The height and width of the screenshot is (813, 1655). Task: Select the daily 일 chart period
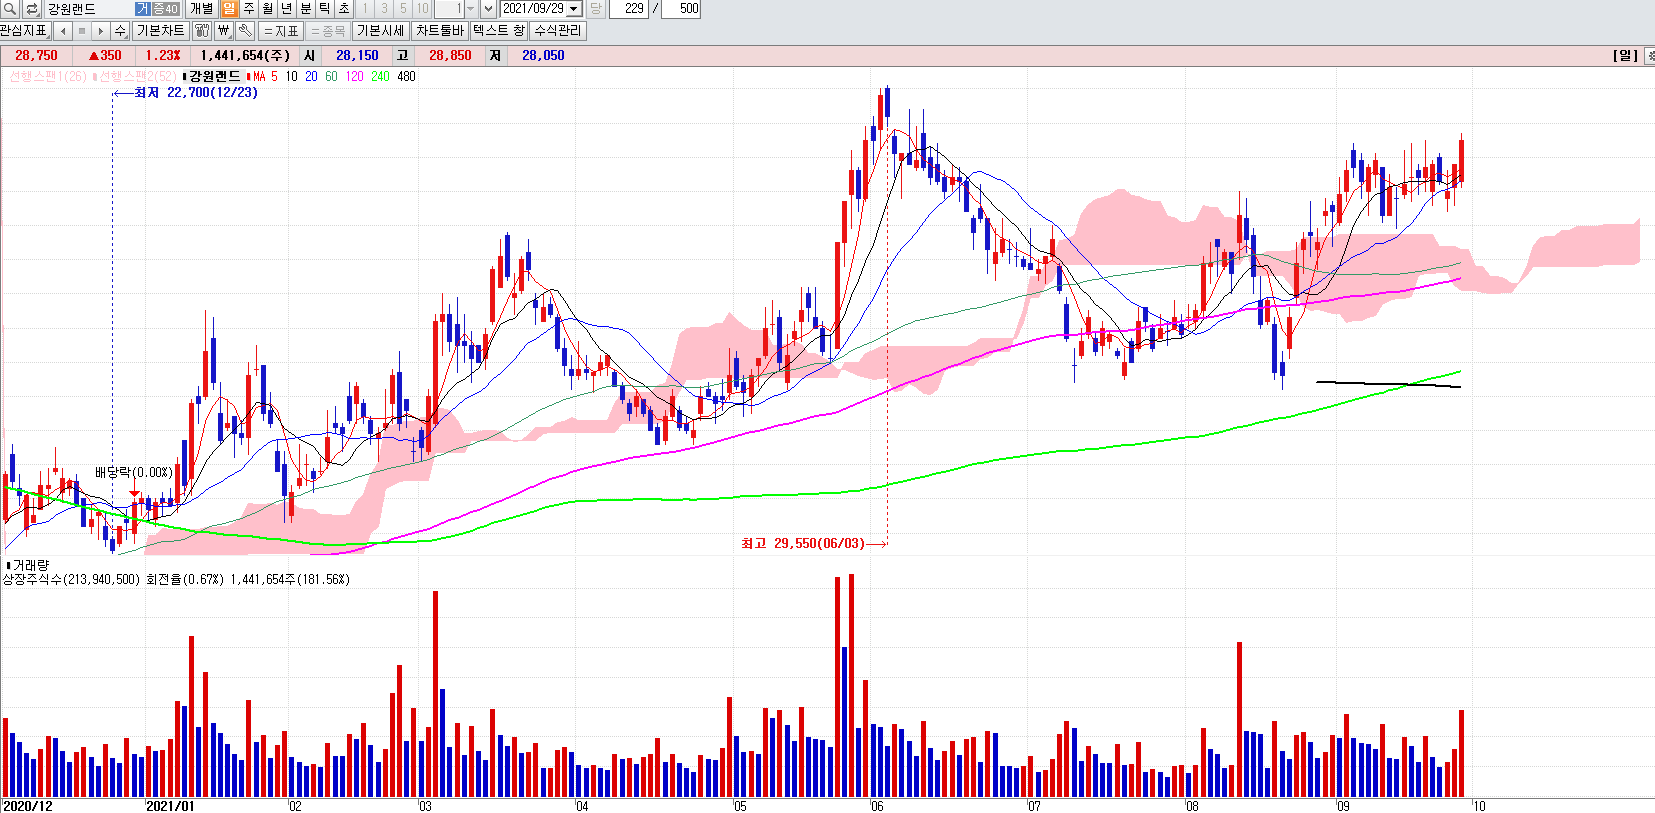coord(229,9)
